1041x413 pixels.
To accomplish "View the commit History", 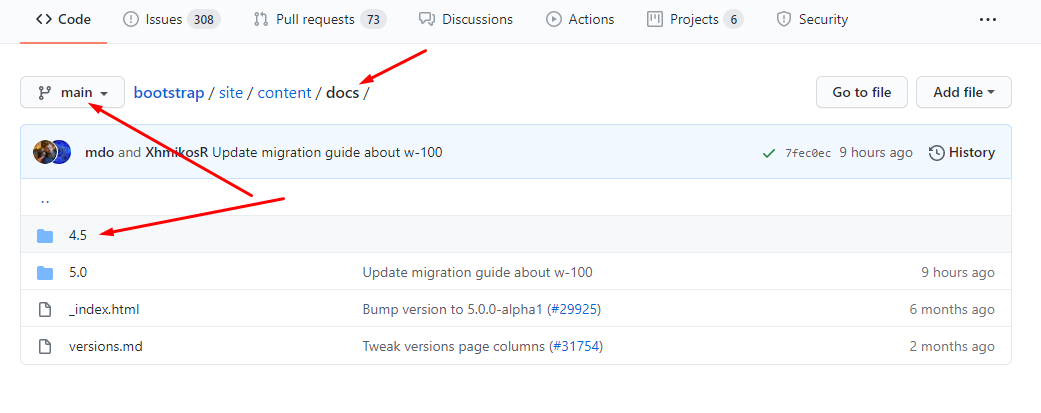I will (x=962, y=153).
